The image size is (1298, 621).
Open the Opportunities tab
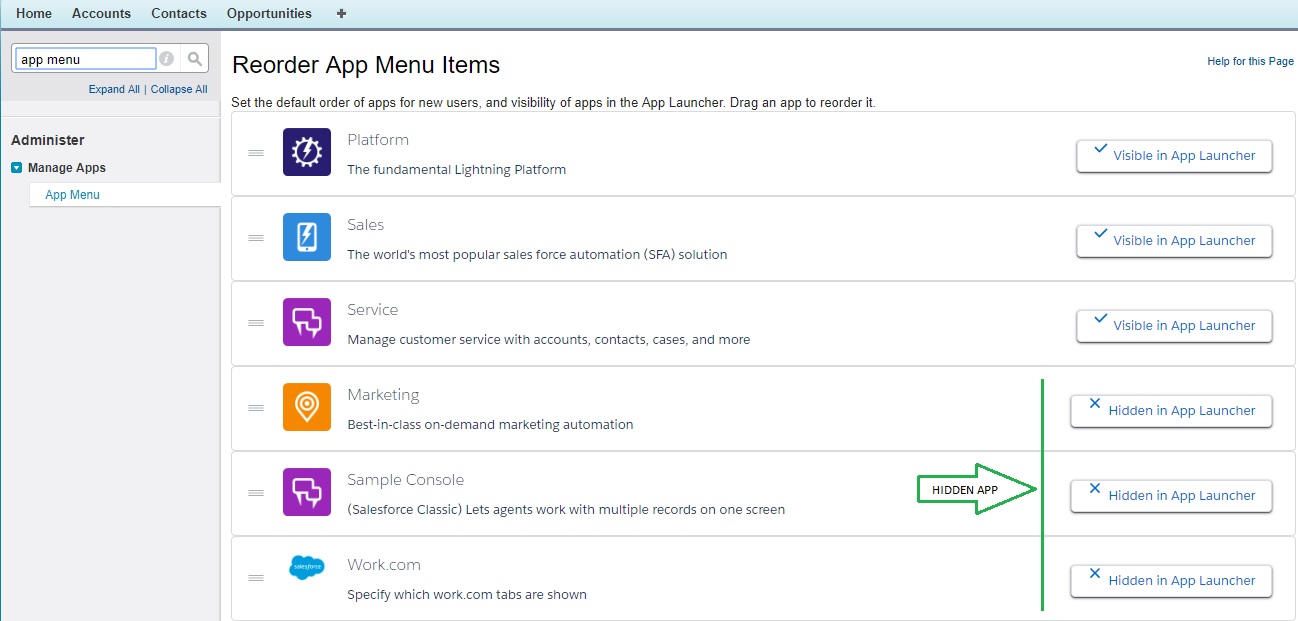coord(269,13)
